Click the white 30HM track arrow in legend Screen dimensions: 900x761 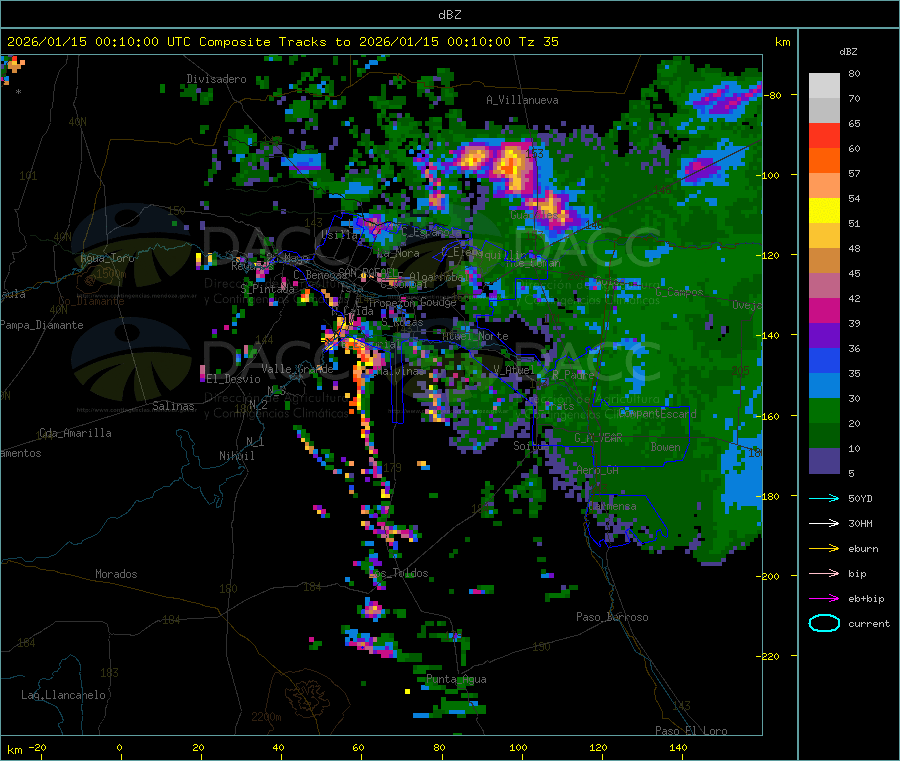pyautogui.click(x=824, y=523)
